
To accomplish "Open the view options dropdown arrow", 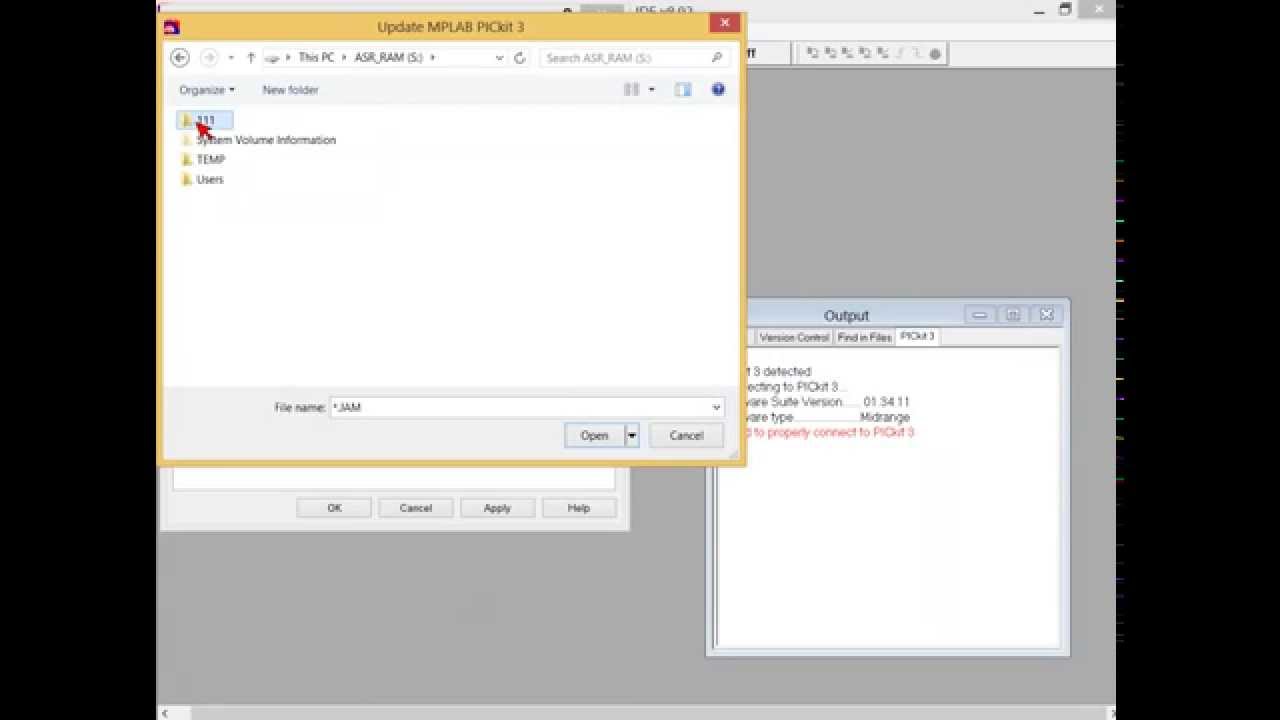I will coord(651,90).
